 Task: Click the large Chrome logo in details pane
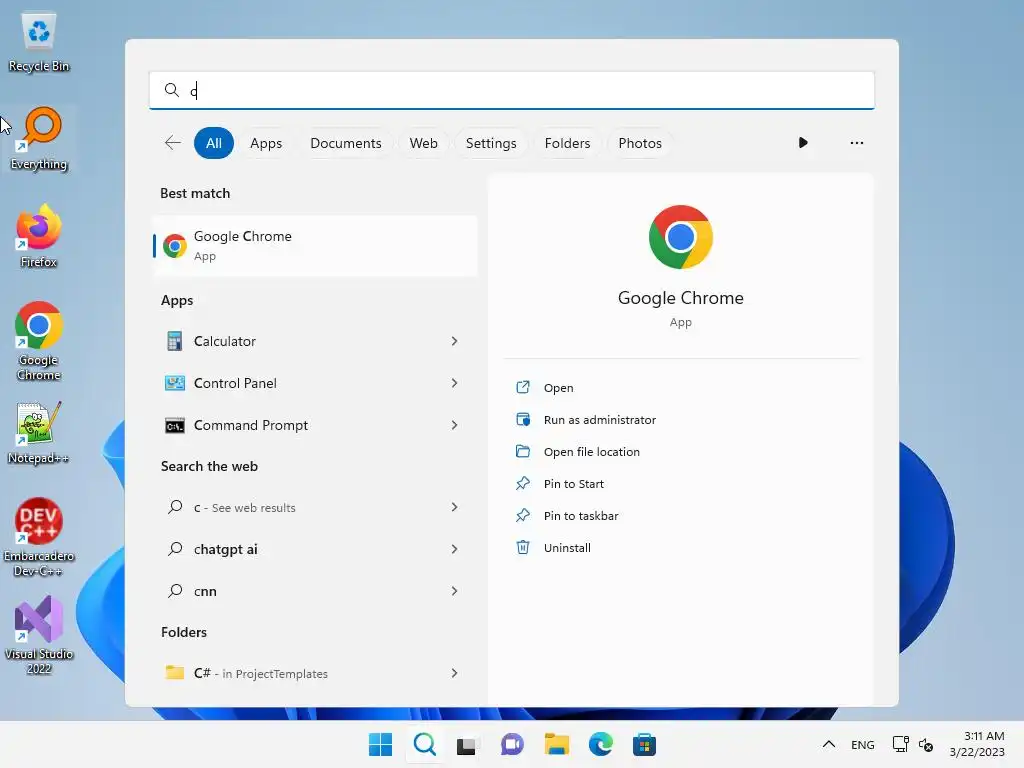point(680,237)
